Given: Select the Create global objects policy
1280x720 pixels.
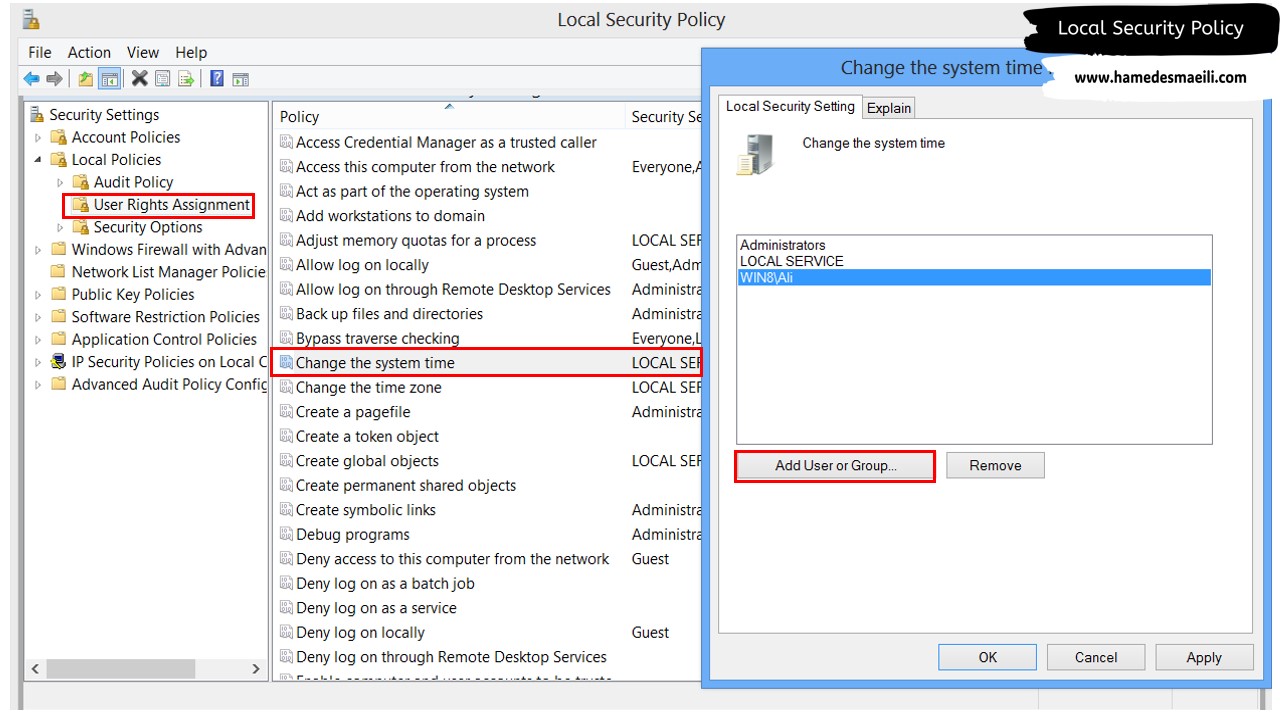Looking at the screenshot, I should point(367,461).
